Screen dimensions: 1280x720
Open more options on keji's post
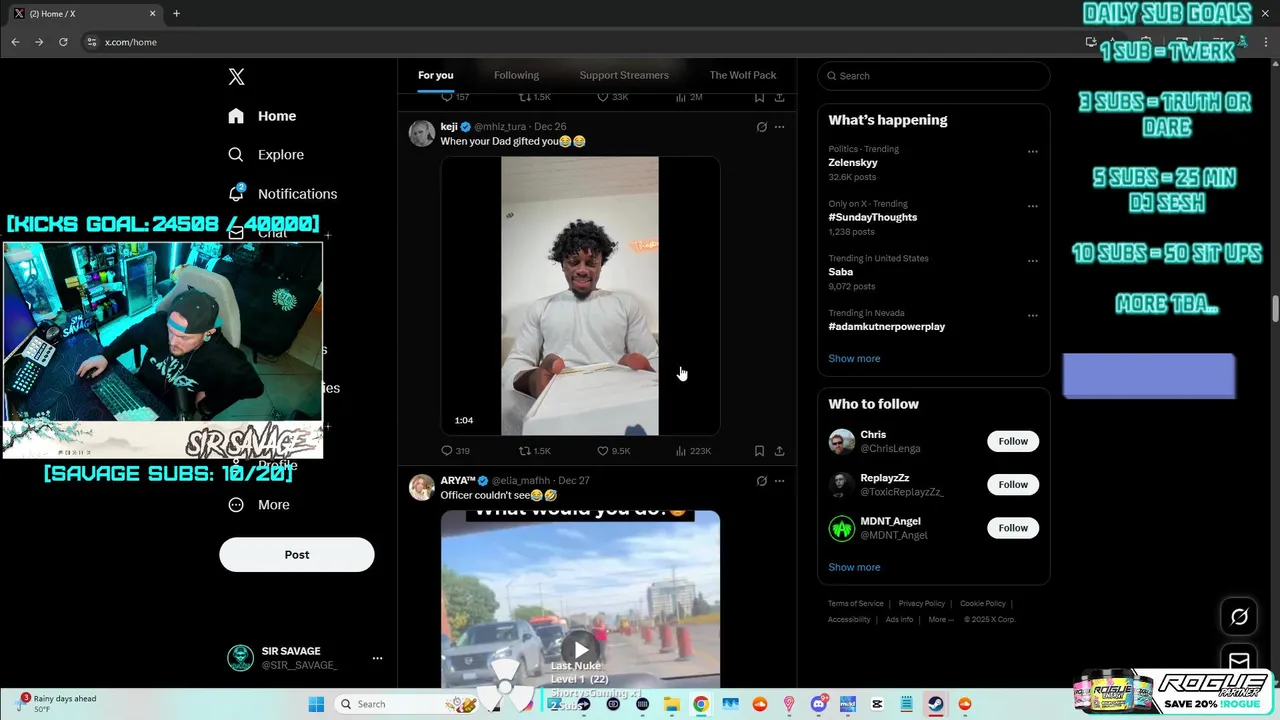[780, 127]
